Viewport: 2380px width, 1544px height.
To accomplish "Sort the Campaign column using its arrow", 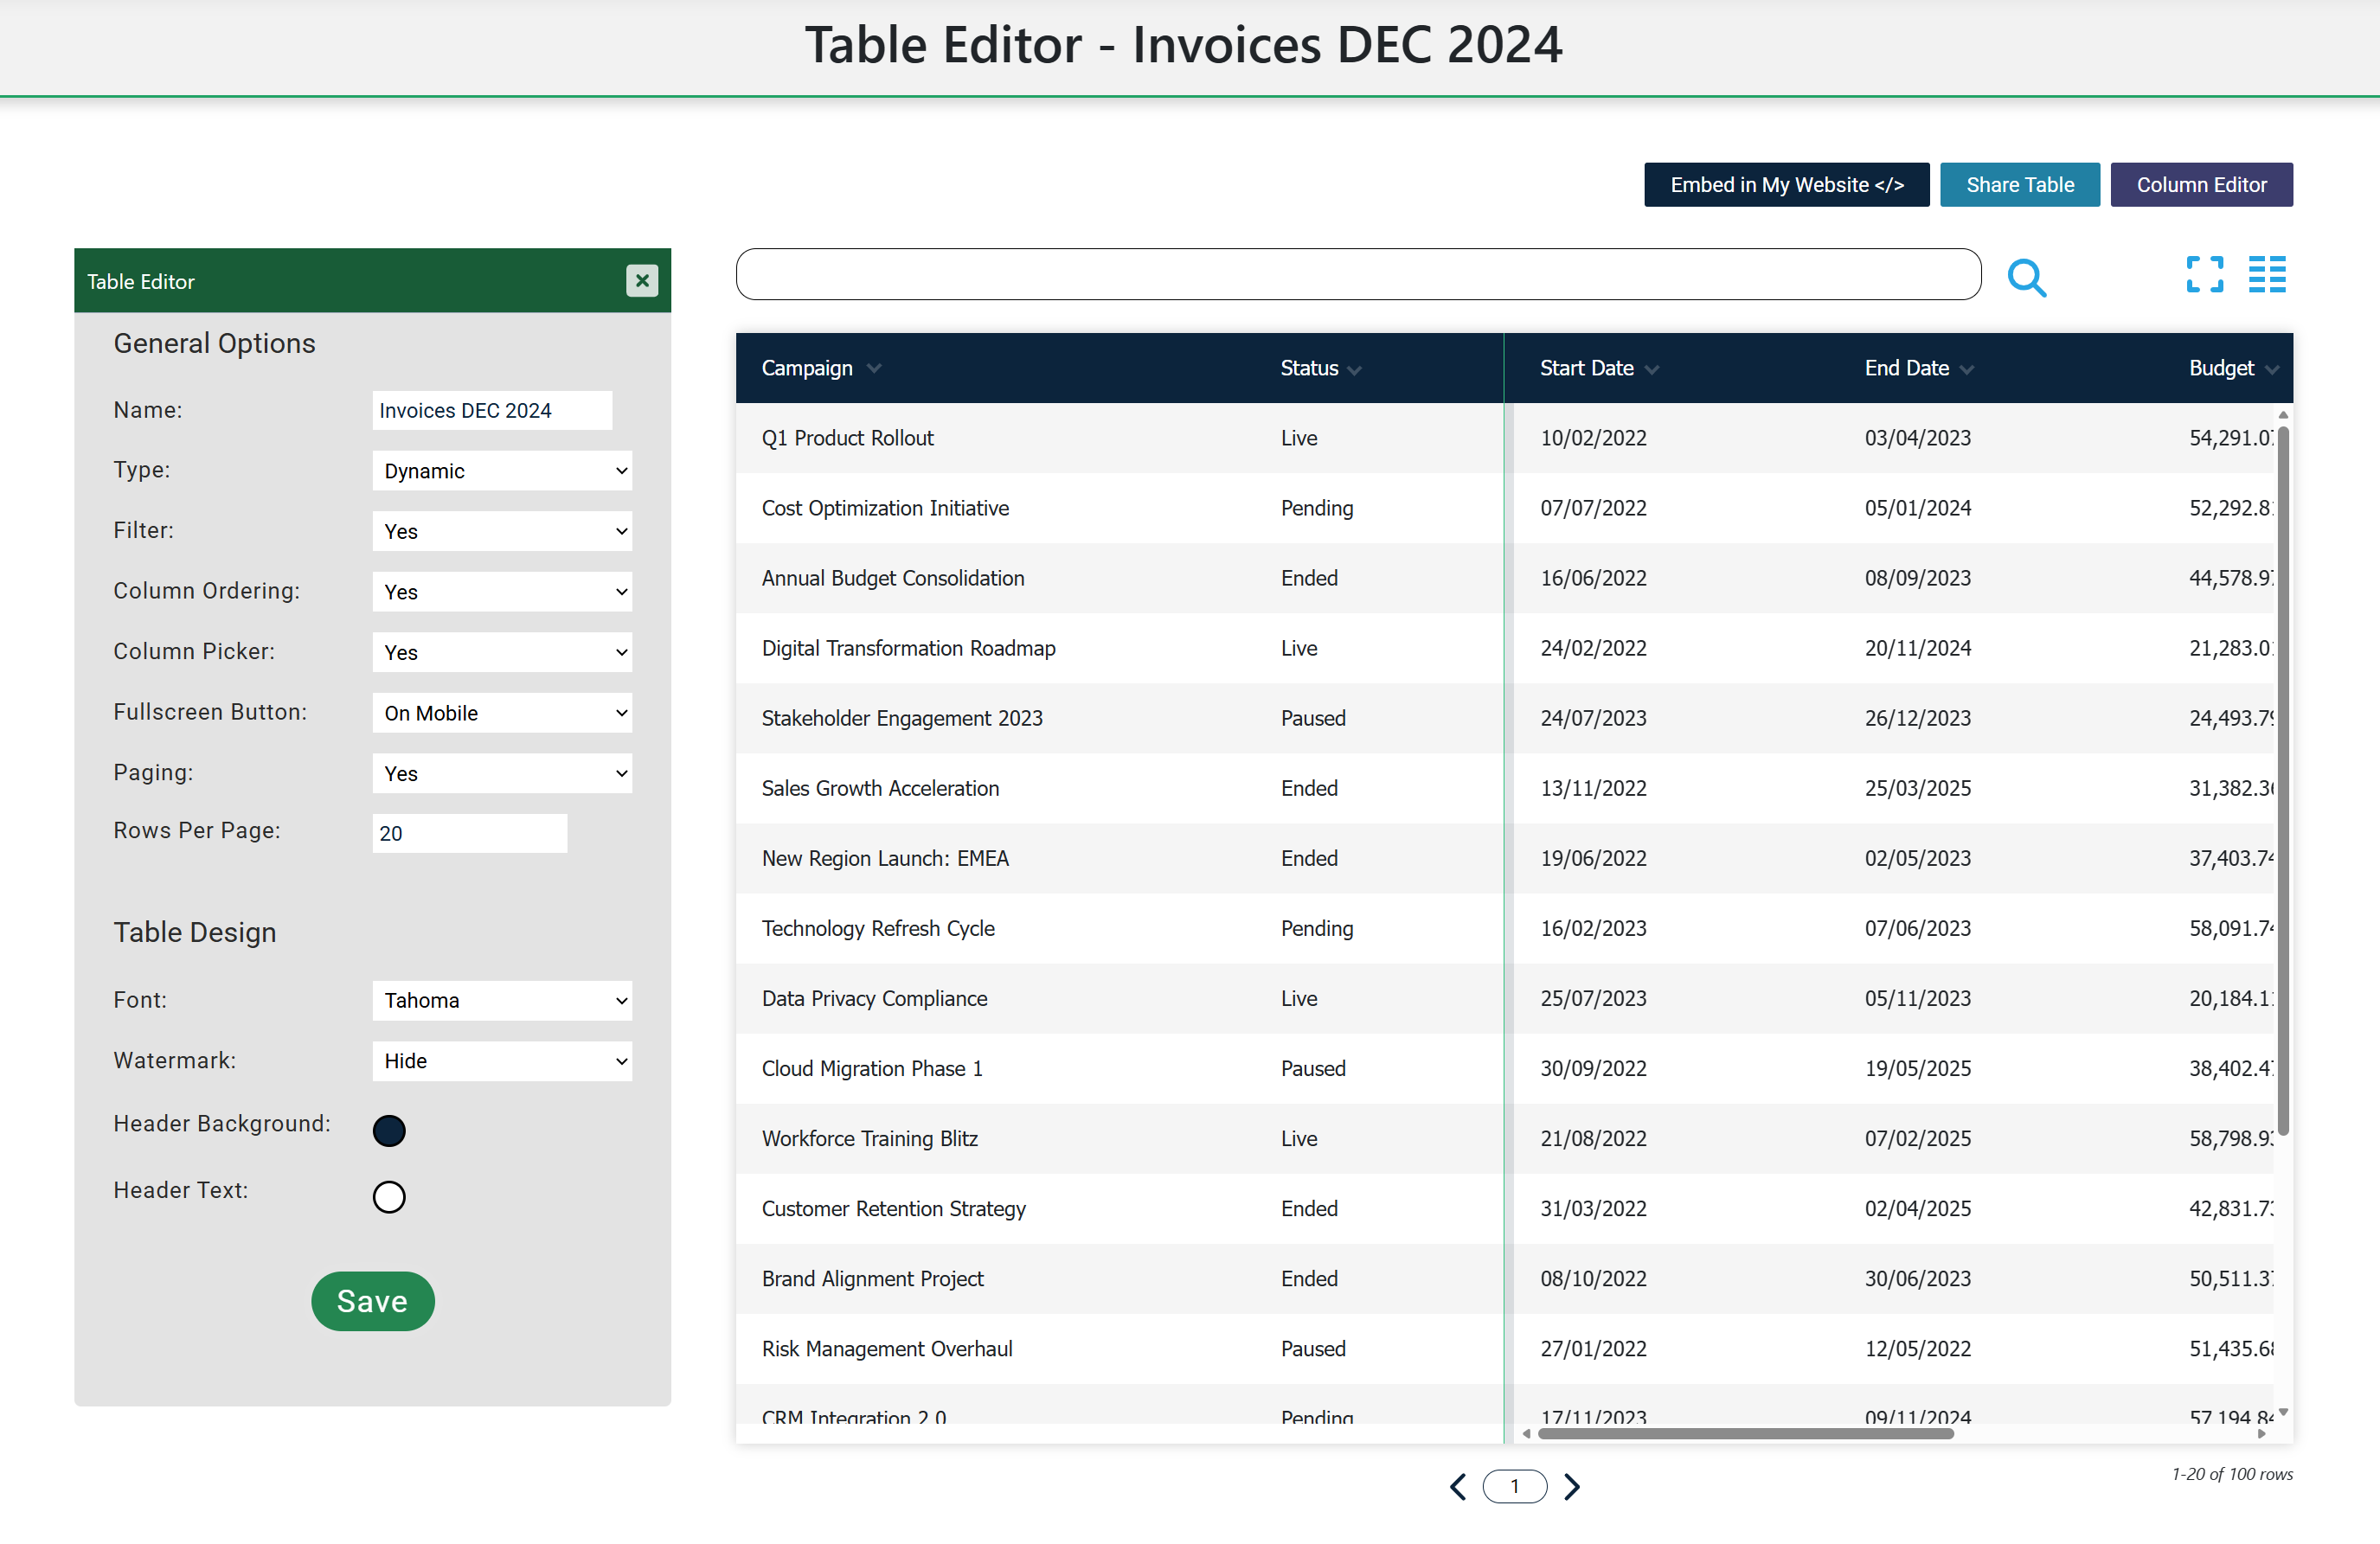I will [x=874, y=369].
